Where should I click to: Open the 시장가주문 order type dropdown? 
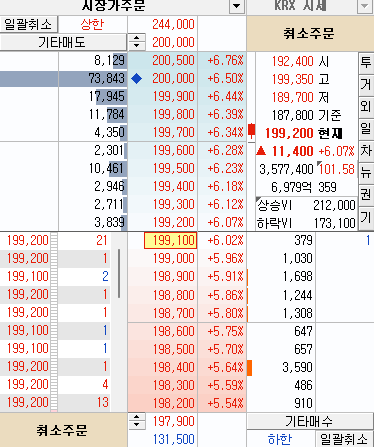236,5
